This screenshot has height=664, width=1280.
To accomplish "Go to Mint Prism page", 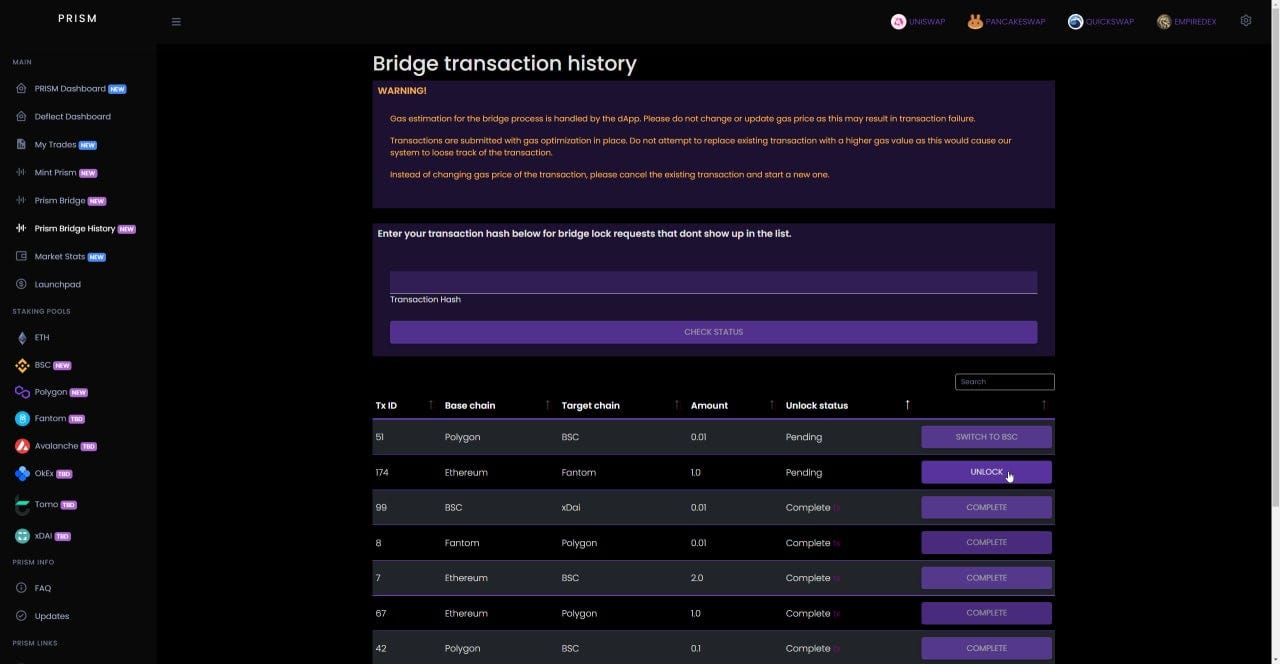I will [55, 172].
